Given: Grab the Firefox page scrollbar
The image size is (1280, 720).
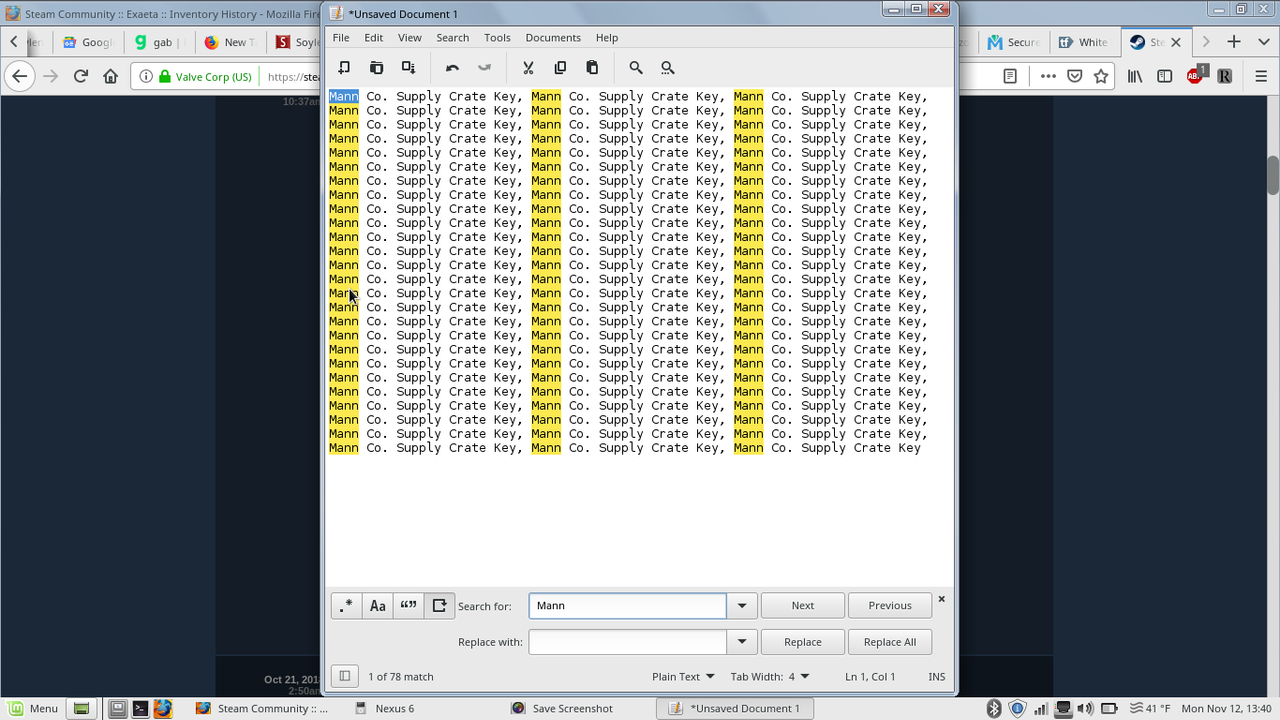Looking at the screenshot, I should click(1273, 176).
